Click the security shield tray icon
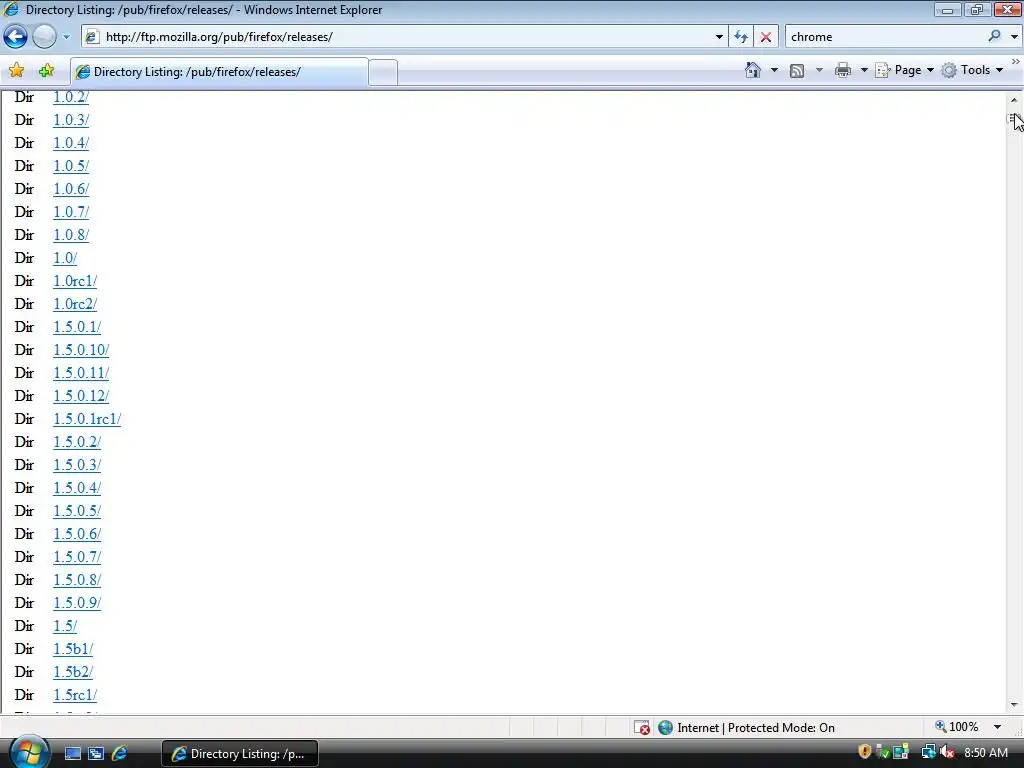This screenshot has height=768, width=1024. click(x=865, y=752)
